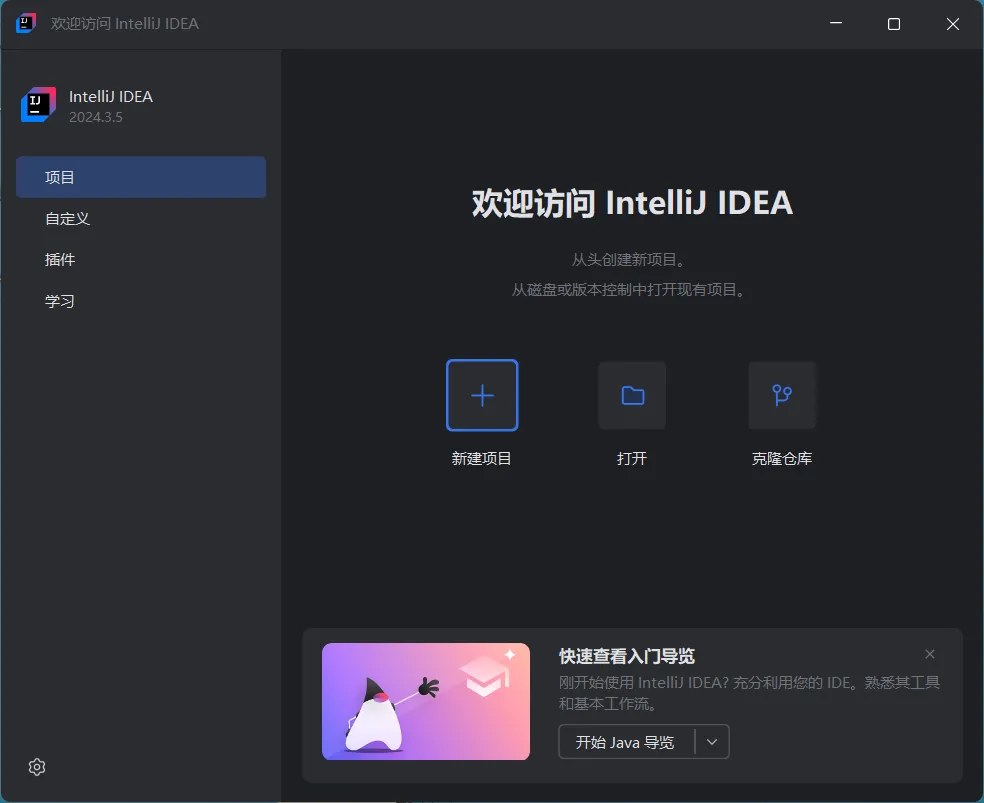The image size is (984, 803).
Task: Open the 插件 tab
Action: click(x=141, y=260)
